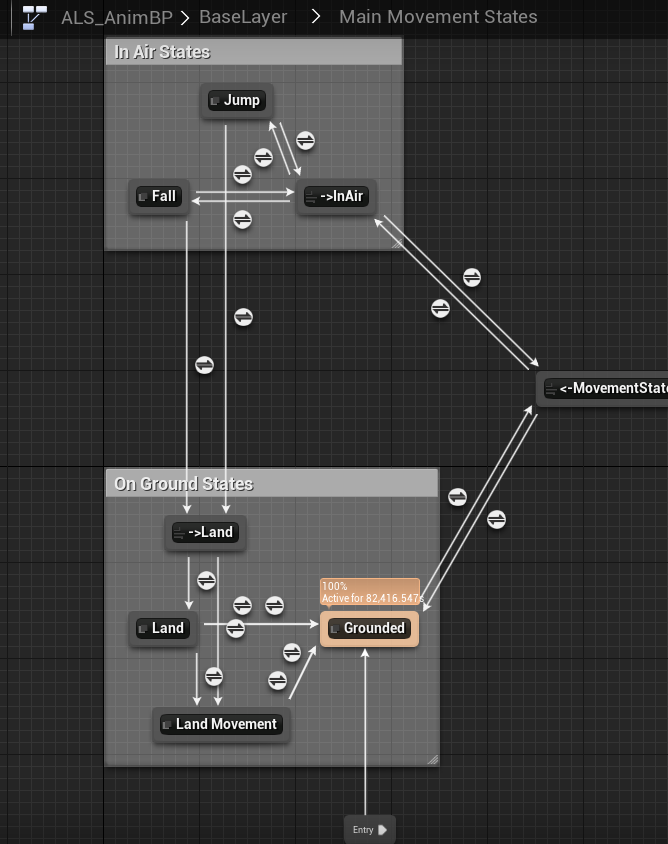The height and width of the screenshot is (844, 668).
Task: Click Main Movement States breadcrumb label
Action: pyautogui.click(x=438, y=17)
